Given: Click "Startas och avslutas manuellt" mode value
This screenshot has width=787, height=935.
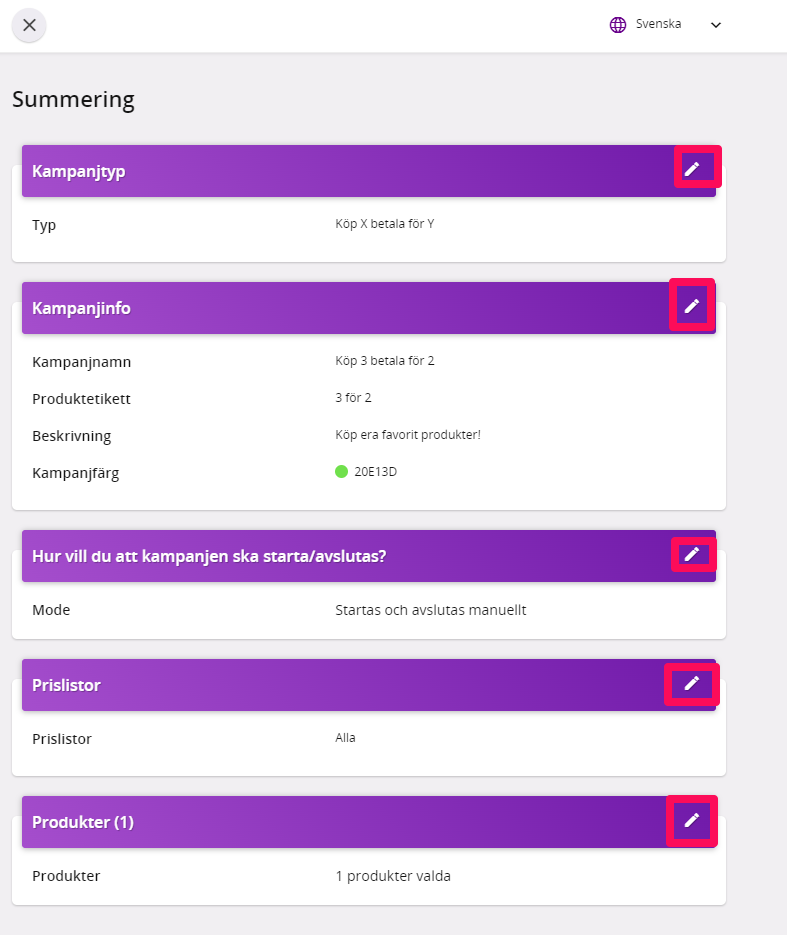Looking at the screenshot, I should click(430, 610).
